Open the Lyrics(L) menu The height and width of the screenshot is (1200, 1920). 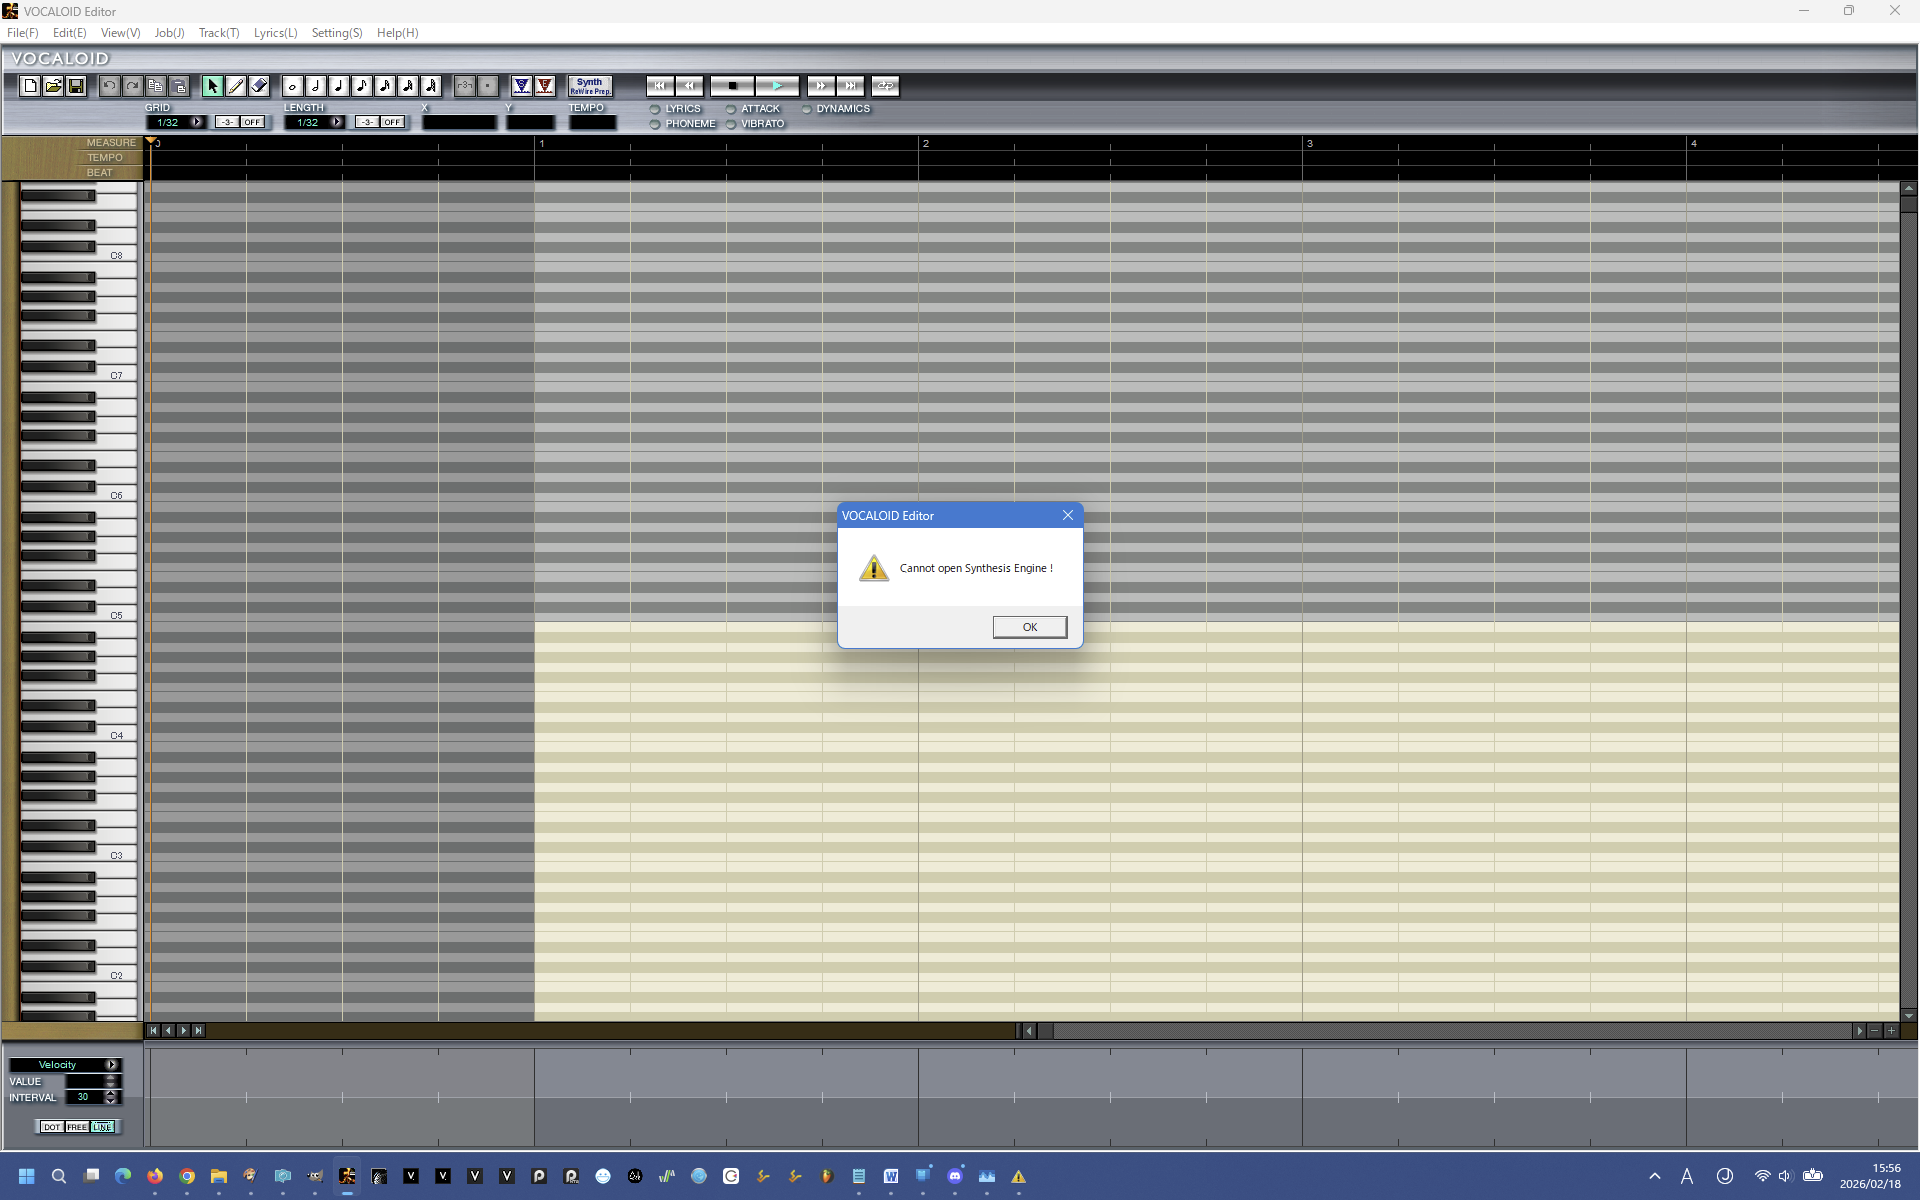(275, 33)
